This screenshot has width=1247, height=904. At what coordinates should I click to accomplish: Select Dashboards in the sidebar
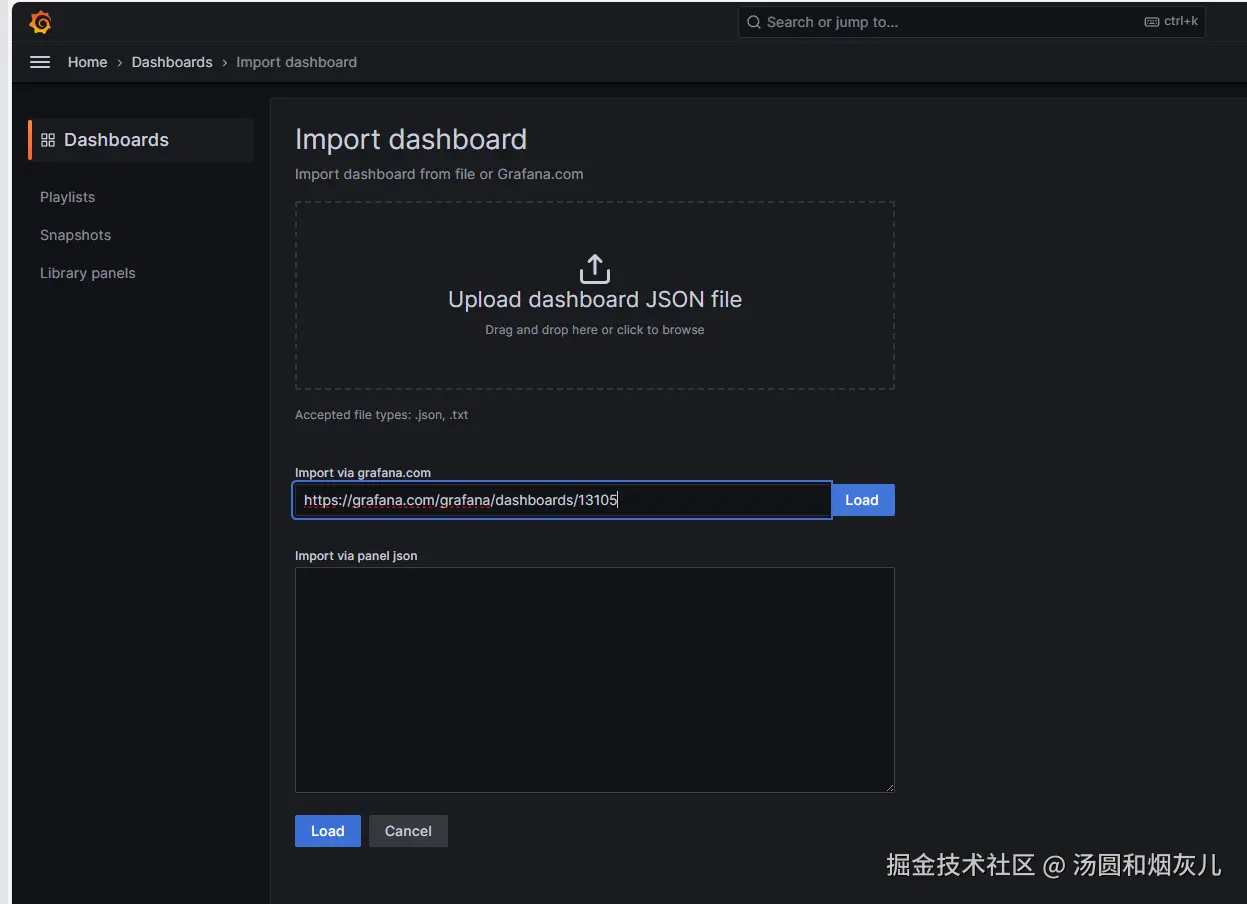coord(141,140)
